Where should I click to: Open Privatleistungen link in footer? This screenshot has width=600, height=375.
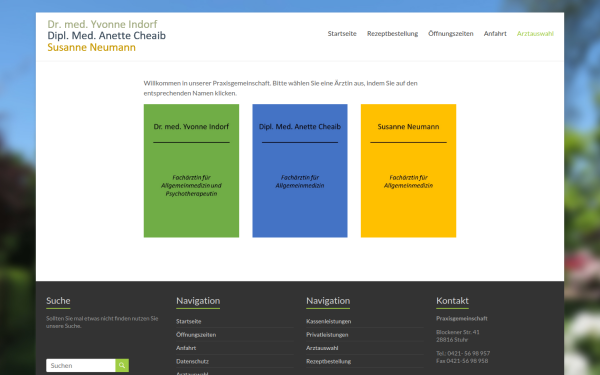[x=327, y=335]
